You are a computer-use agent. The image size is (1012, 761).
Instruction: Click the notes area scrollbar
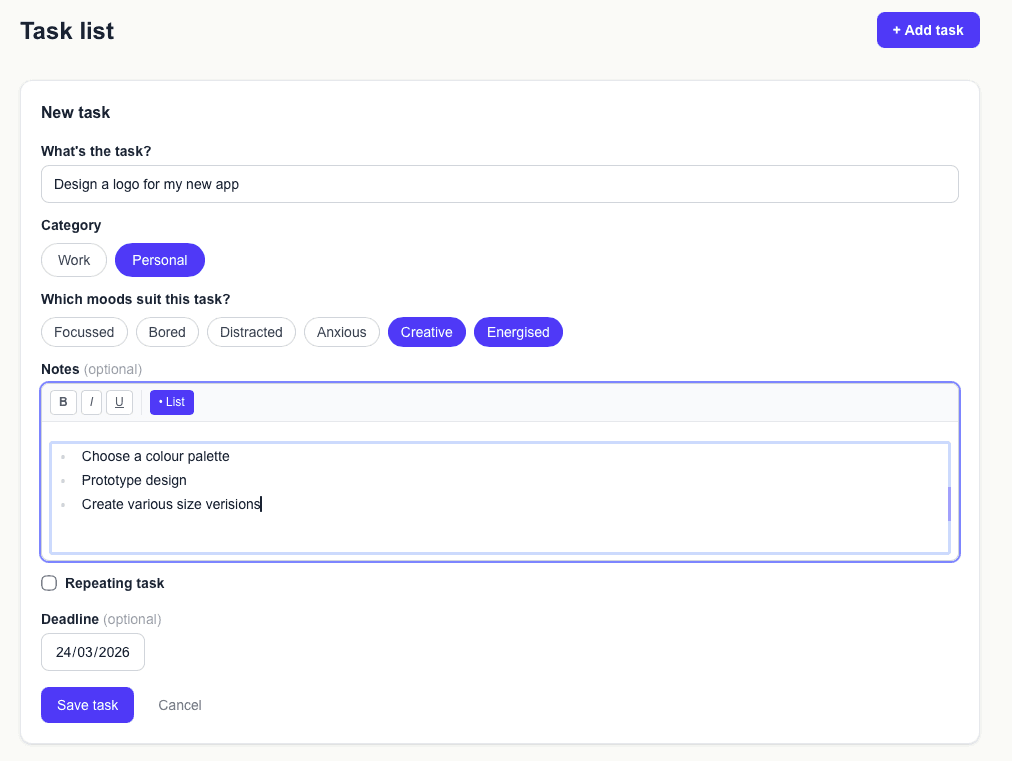[949, 504]
